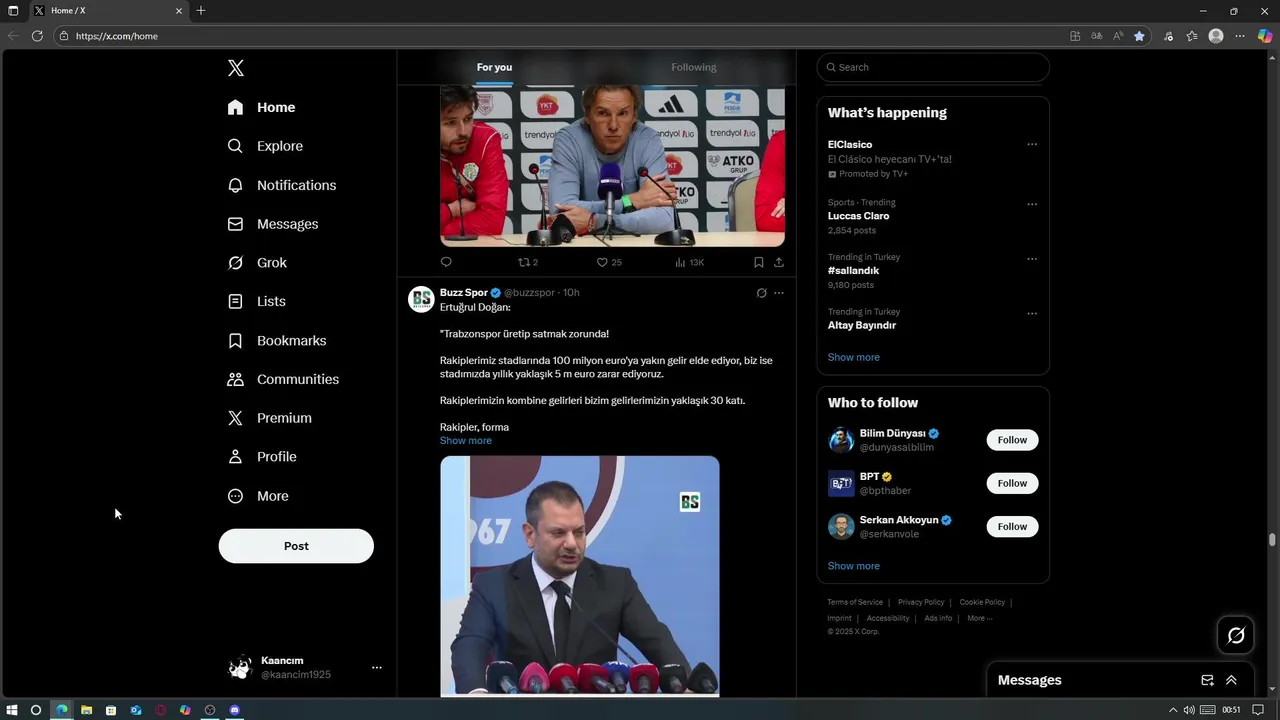Open Explore from the sidebar

tap(265, 146)
